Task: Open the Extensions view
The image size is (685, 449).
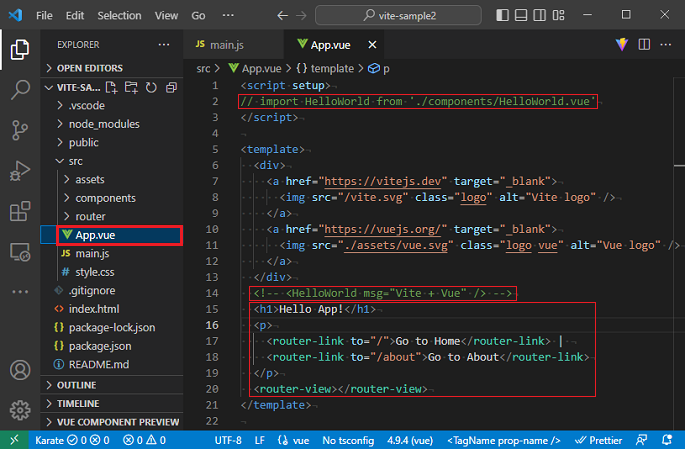Action: (20, 211)
